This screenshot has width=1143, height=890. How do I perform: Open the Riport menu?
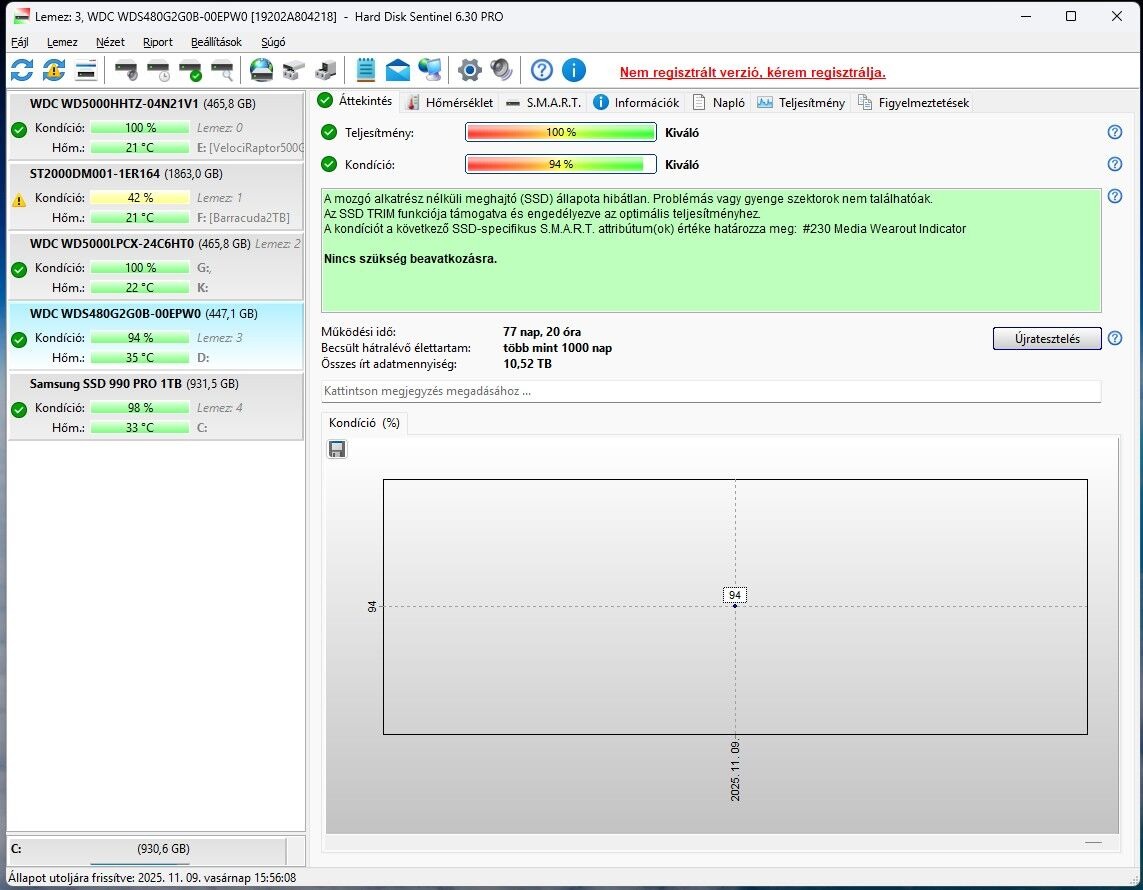(x=157, y=42)
